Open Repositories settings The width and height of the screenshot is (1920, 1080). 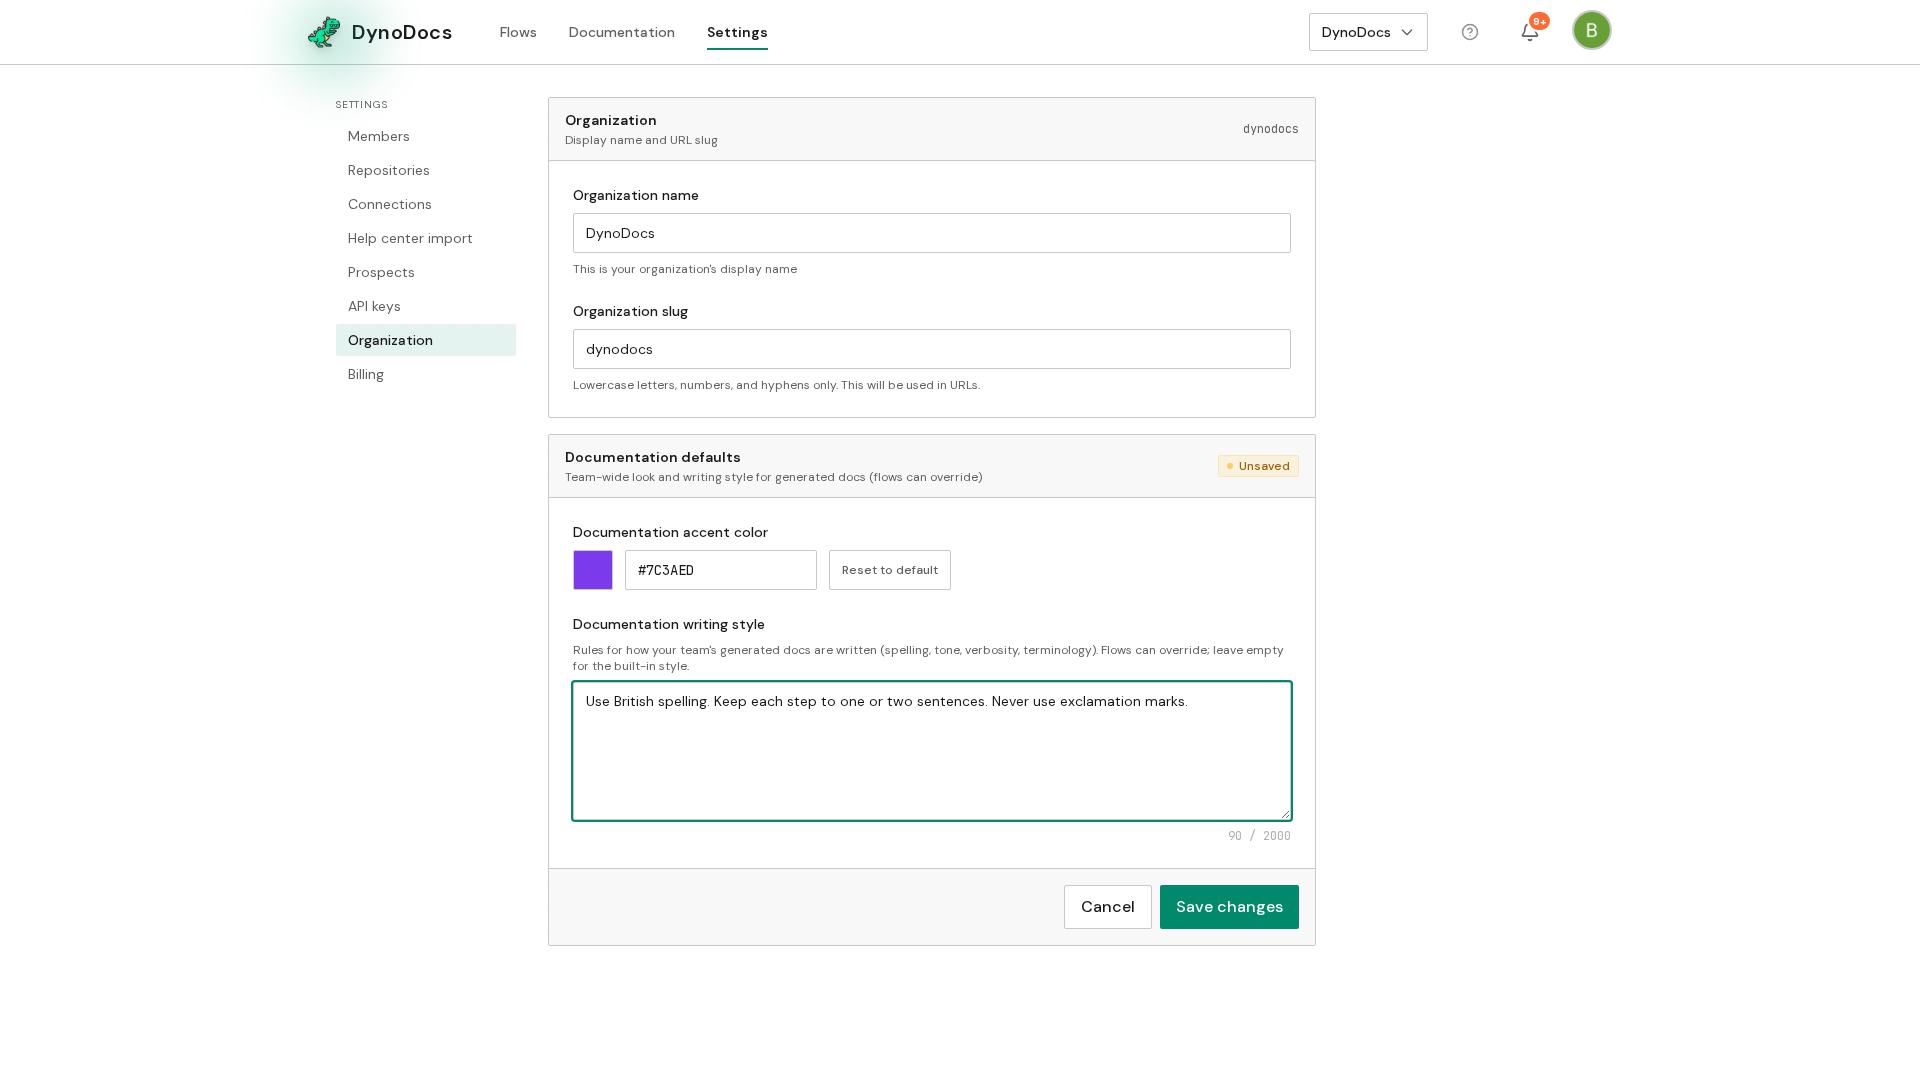point(426,170)
